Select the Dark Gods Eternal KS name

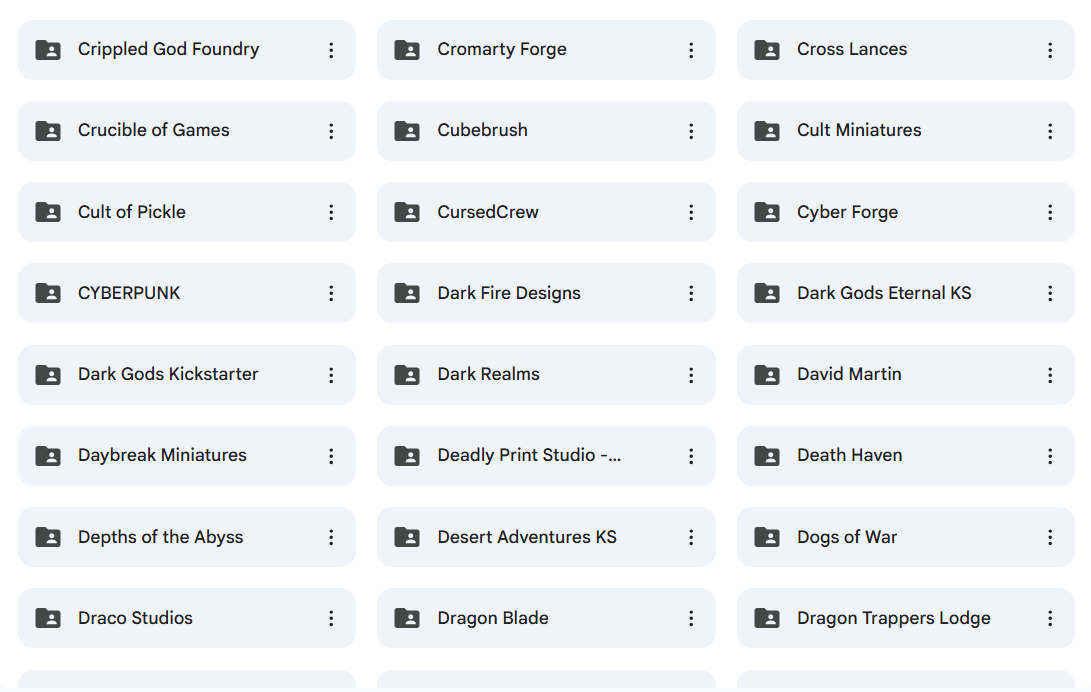[x=884, y=293]
